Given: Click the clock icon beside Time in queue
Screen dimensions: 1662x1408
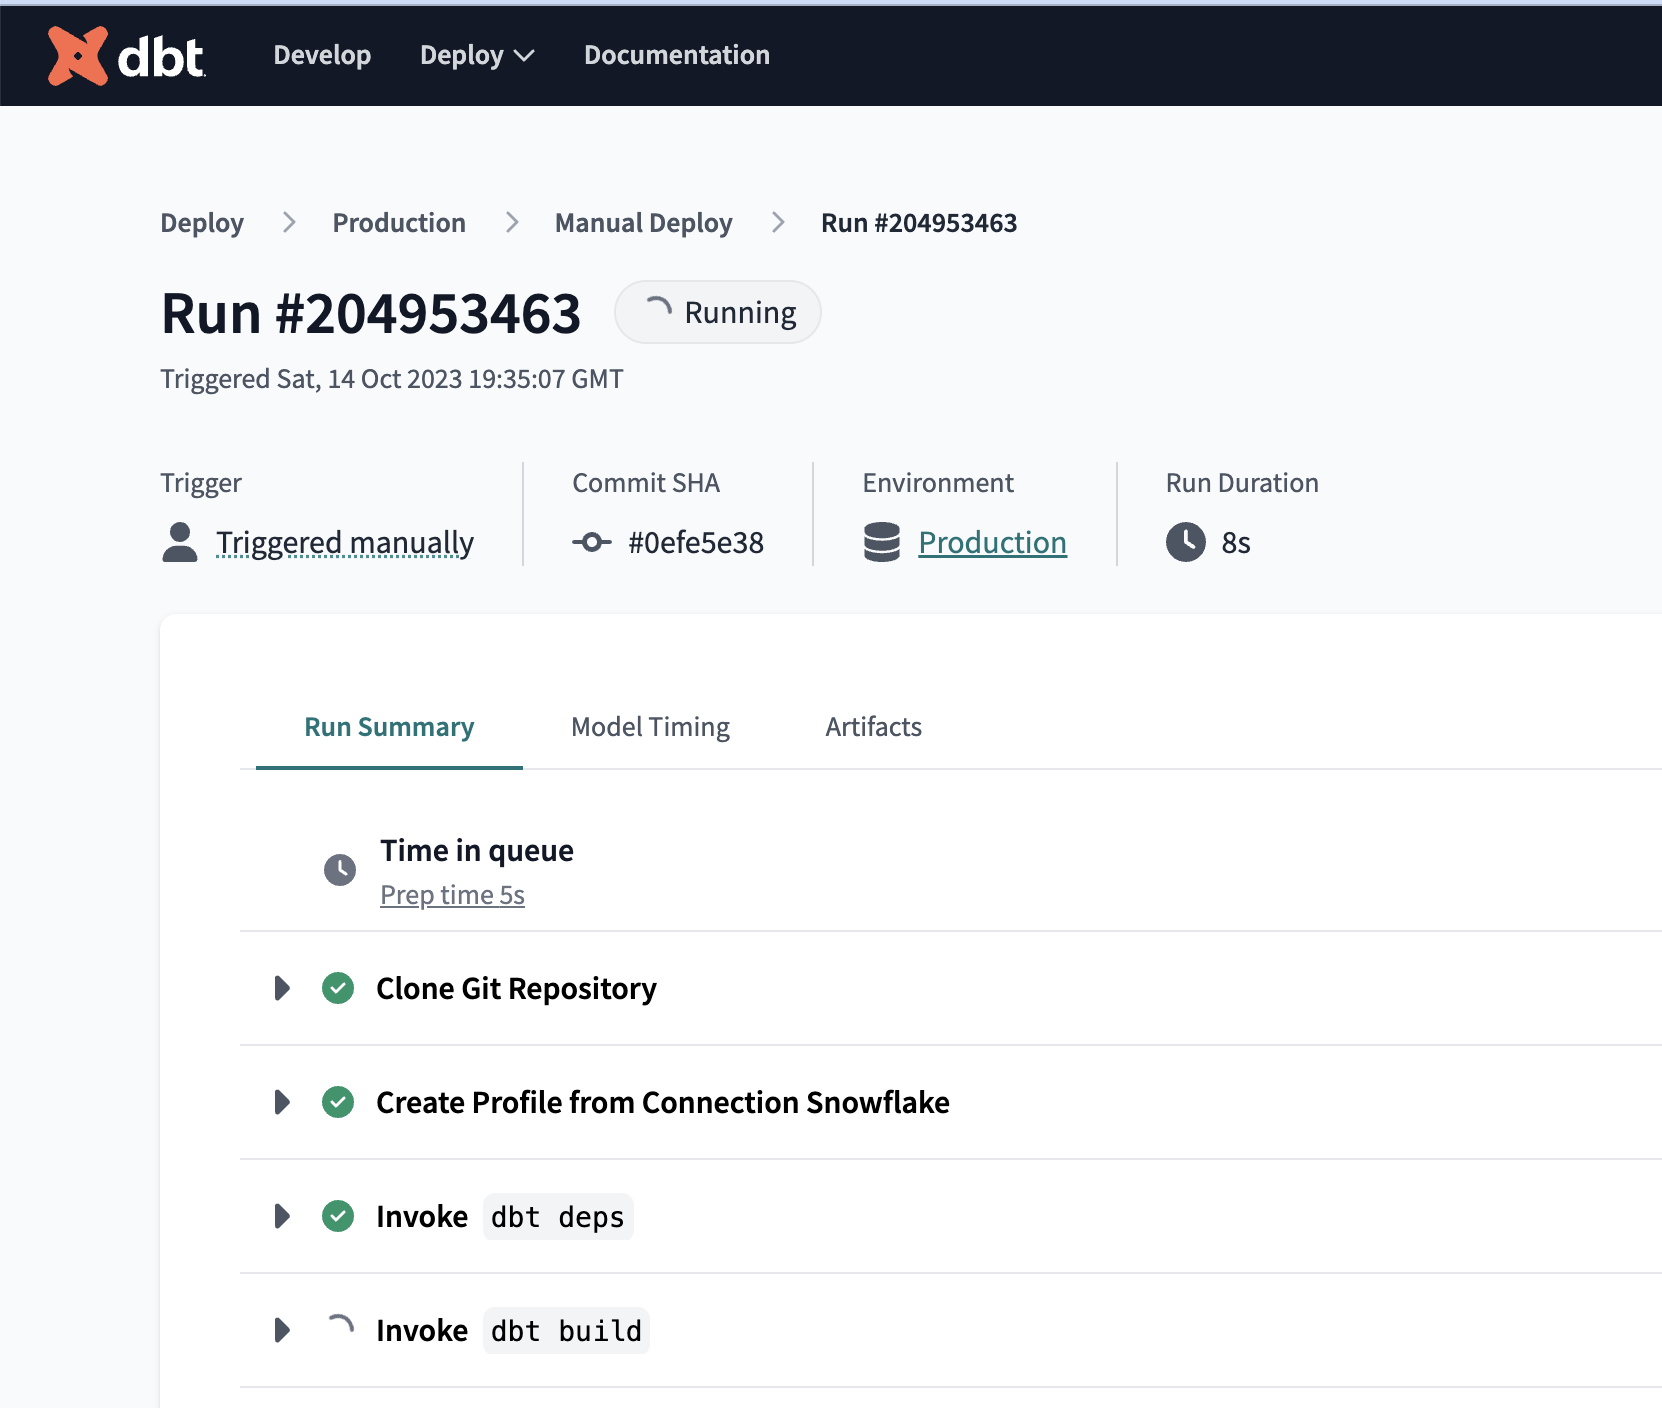Looking at the screenshot, I should [340, 869].
